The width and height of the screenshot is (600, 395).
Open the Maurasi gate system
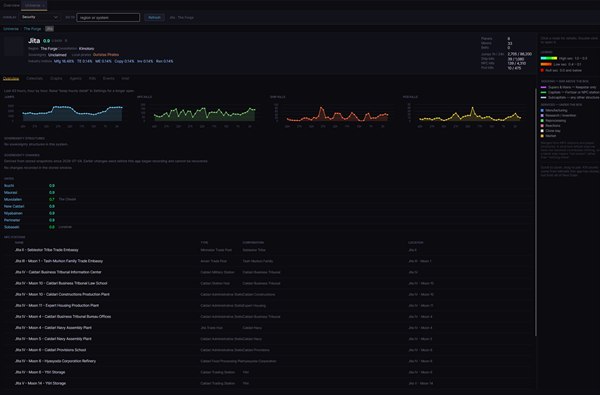coord(10,193)
